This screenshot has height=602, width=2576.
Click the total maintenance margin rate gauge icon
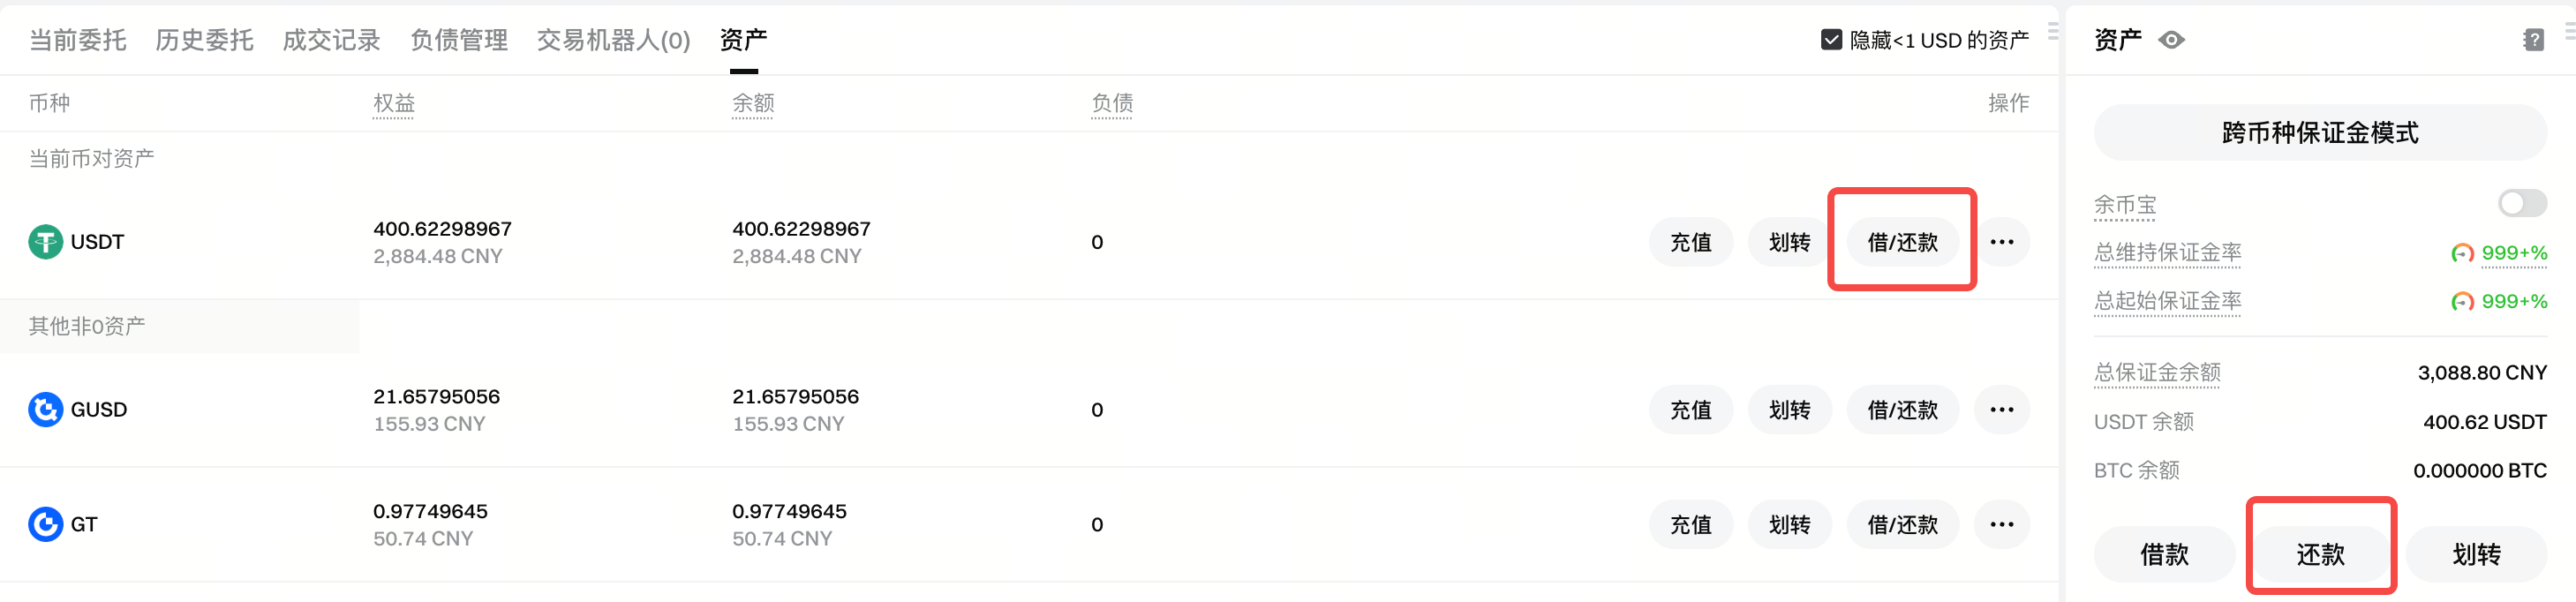2461,254
